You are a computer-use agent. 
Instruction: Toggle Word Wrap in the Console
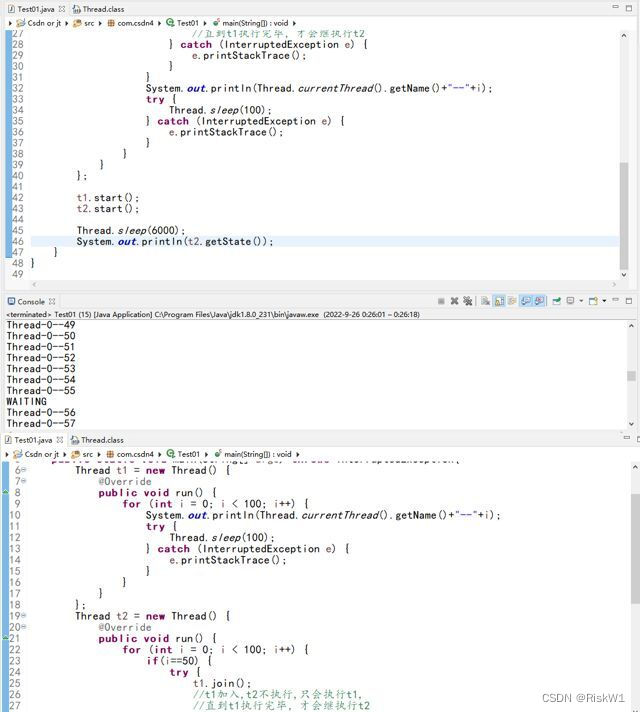tap(512, 301)
